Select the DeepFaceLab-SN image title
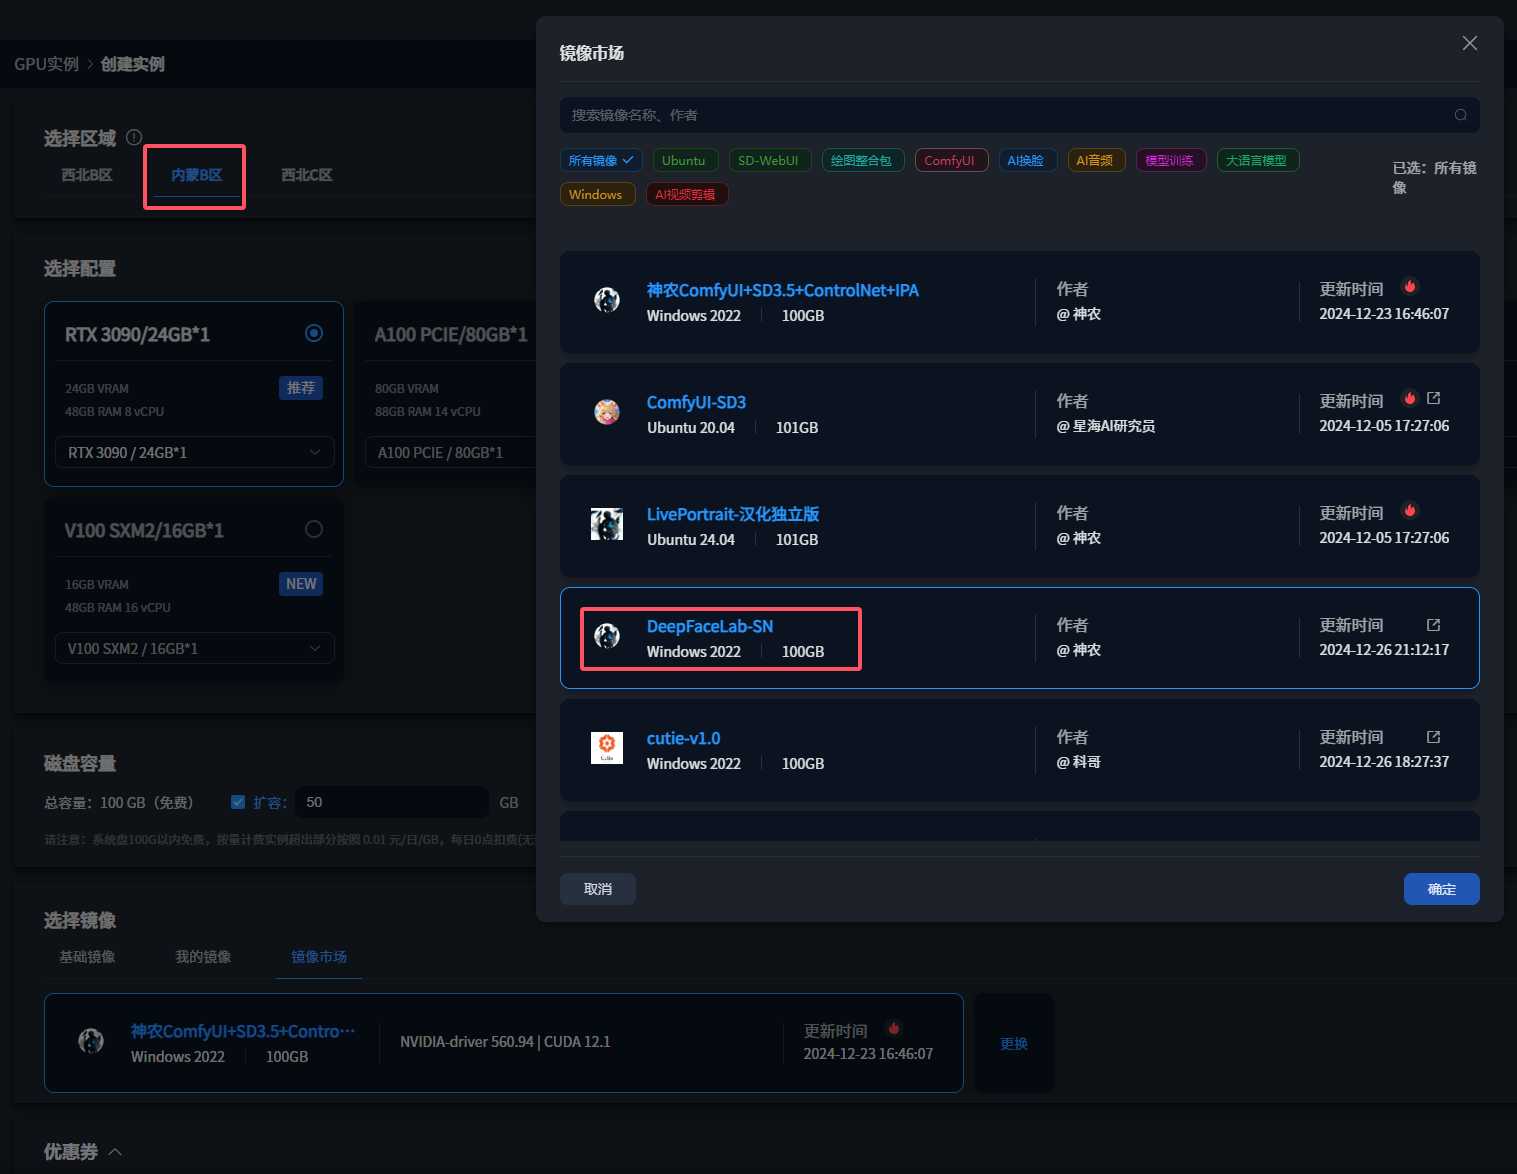 (710, 626)
